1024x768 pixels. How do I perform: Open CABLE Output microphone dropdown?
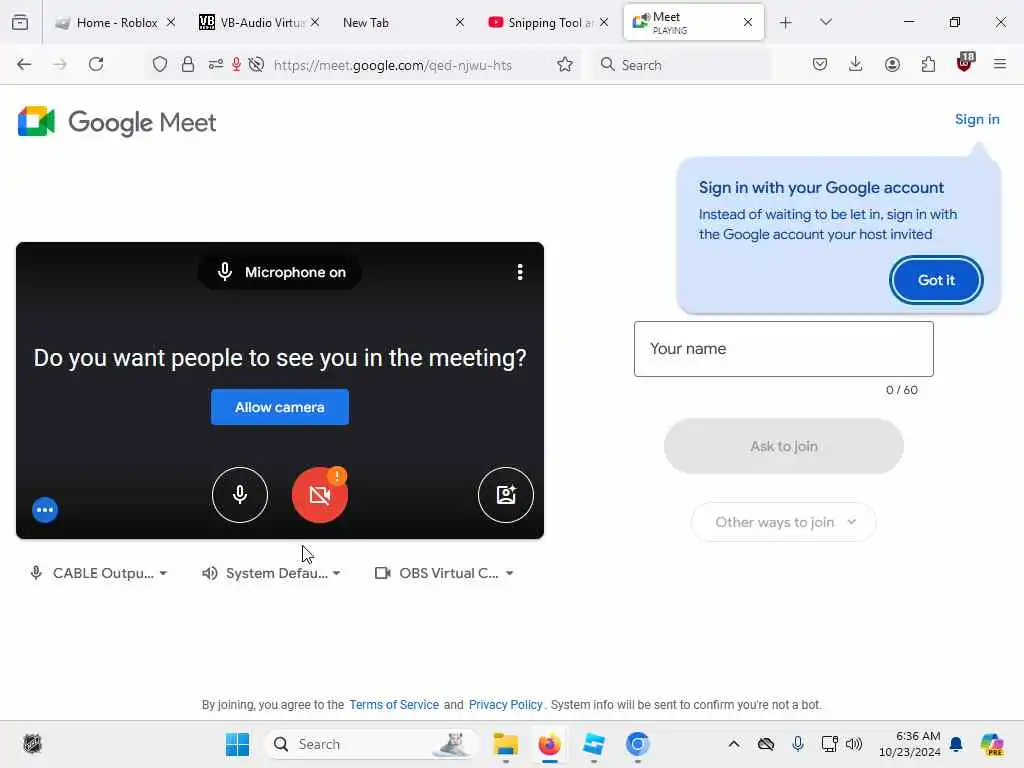coord(99,573)
